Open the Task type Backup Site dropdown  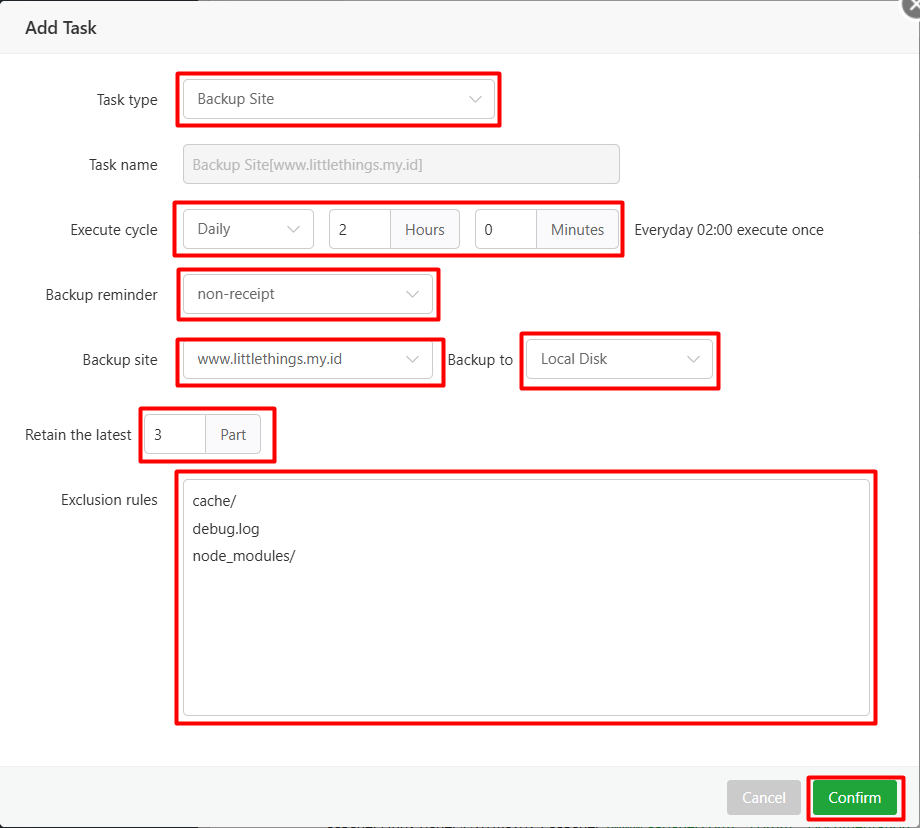[x=338, y=99]
